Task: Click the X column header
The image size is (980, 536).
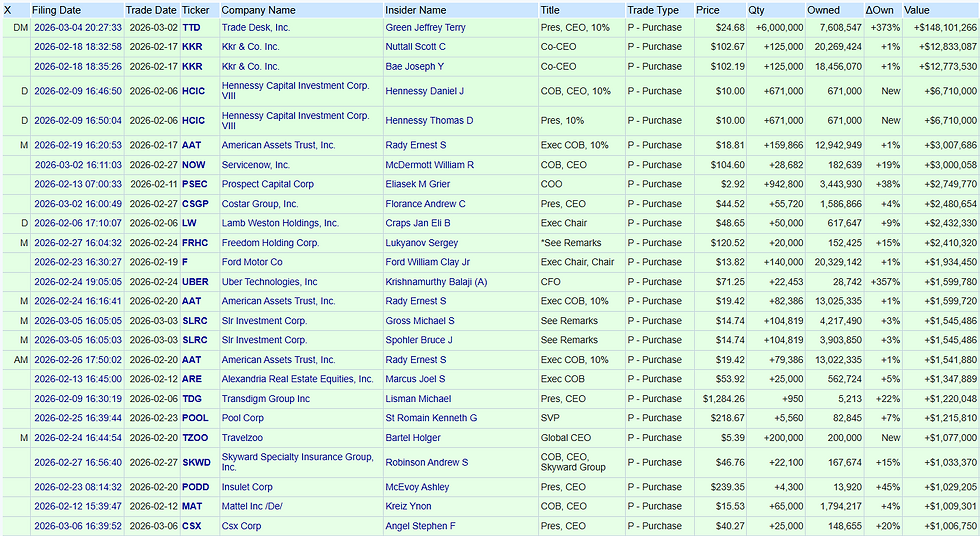Action: (8, 10)
